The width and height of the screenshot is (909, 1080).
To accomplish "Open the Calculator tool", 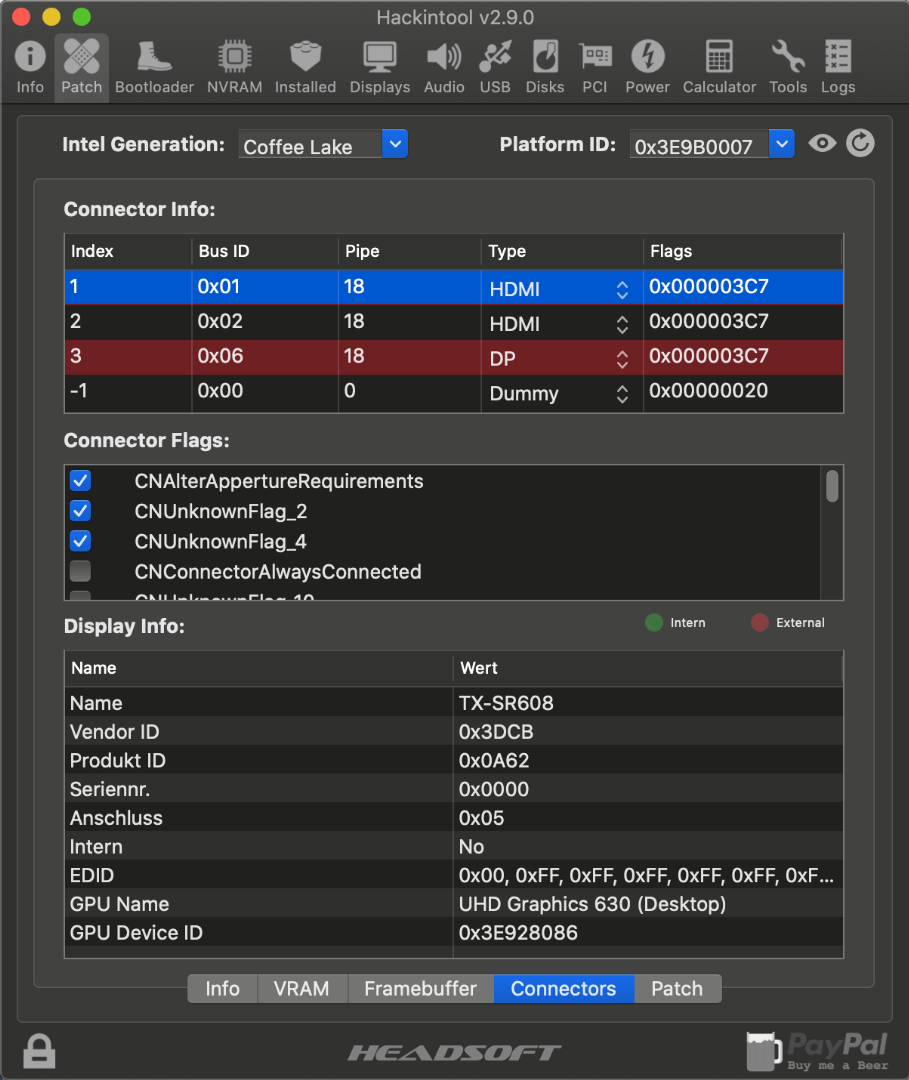I will tap(719, 66).
